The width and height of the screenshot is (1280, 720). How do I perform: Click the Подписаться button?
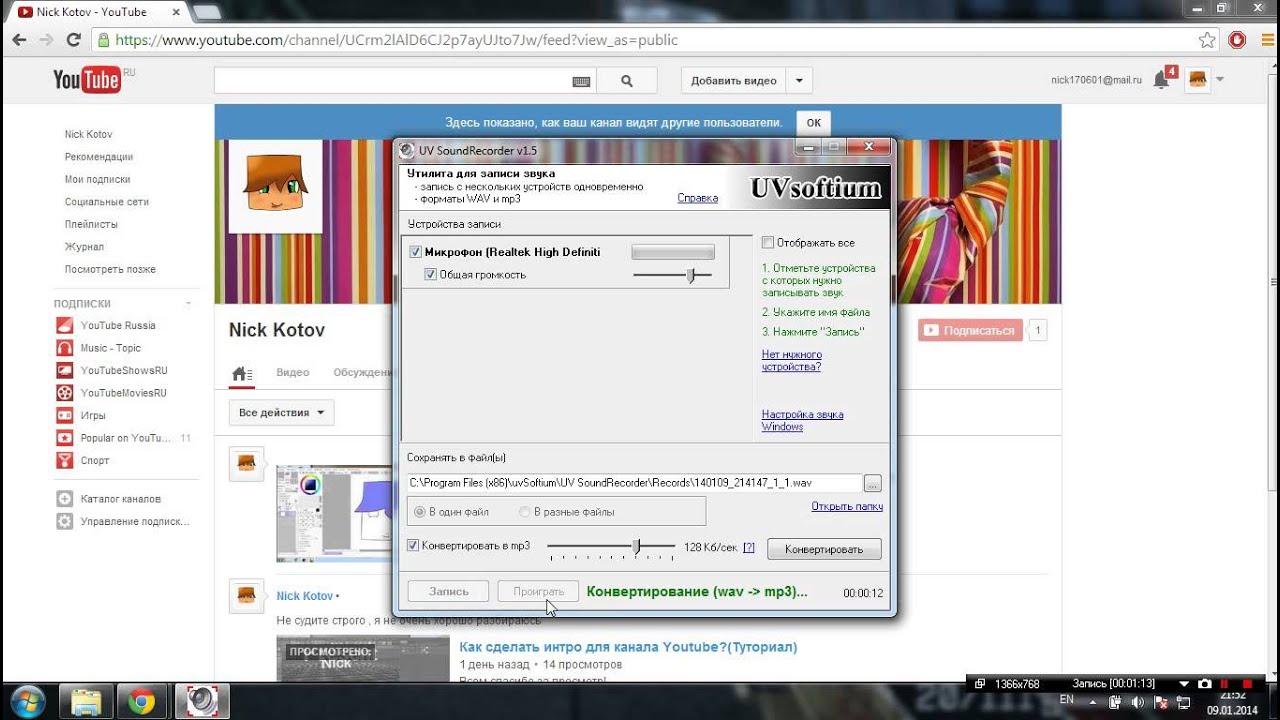[970, 330]
